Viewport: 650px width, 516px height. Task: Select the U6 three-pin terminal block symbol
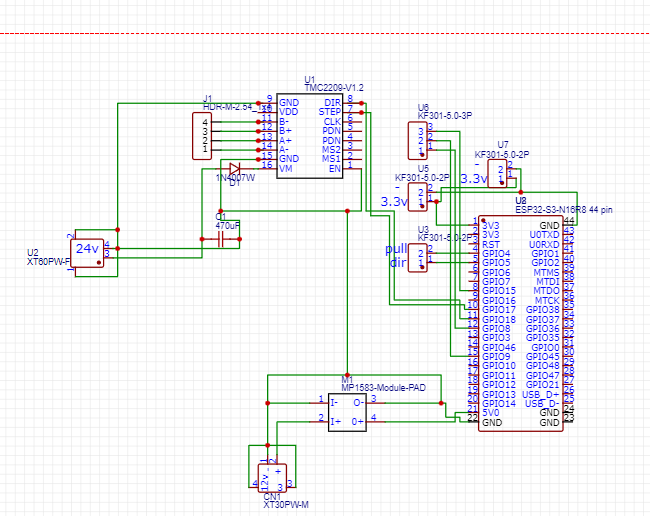coord(417,141)
